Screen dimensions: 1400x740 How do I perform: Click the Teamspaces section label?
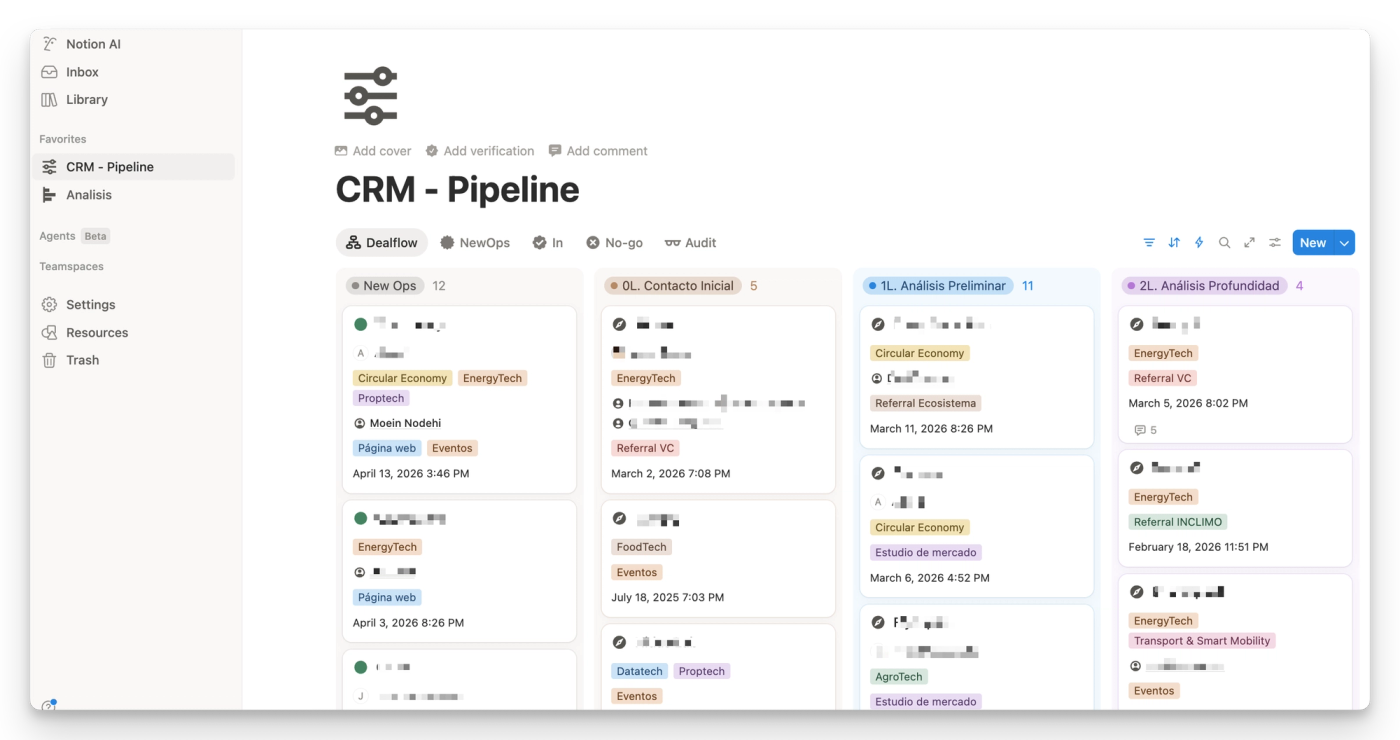[71, 267]
